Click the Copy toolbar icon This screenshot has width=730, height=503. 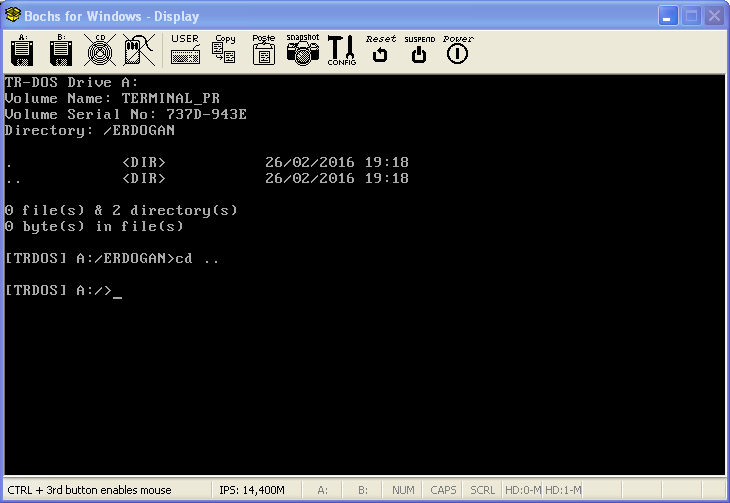[224, 49]
